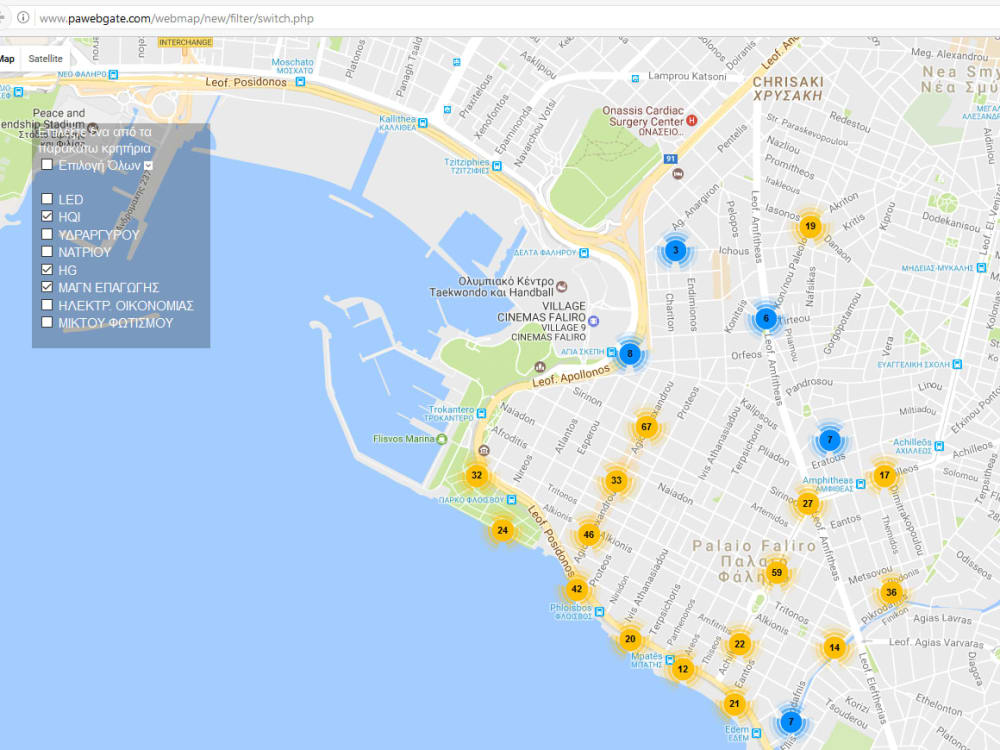Open the yellow cluster marker 19 near Akinton
1000x750 pixels.
810,226
